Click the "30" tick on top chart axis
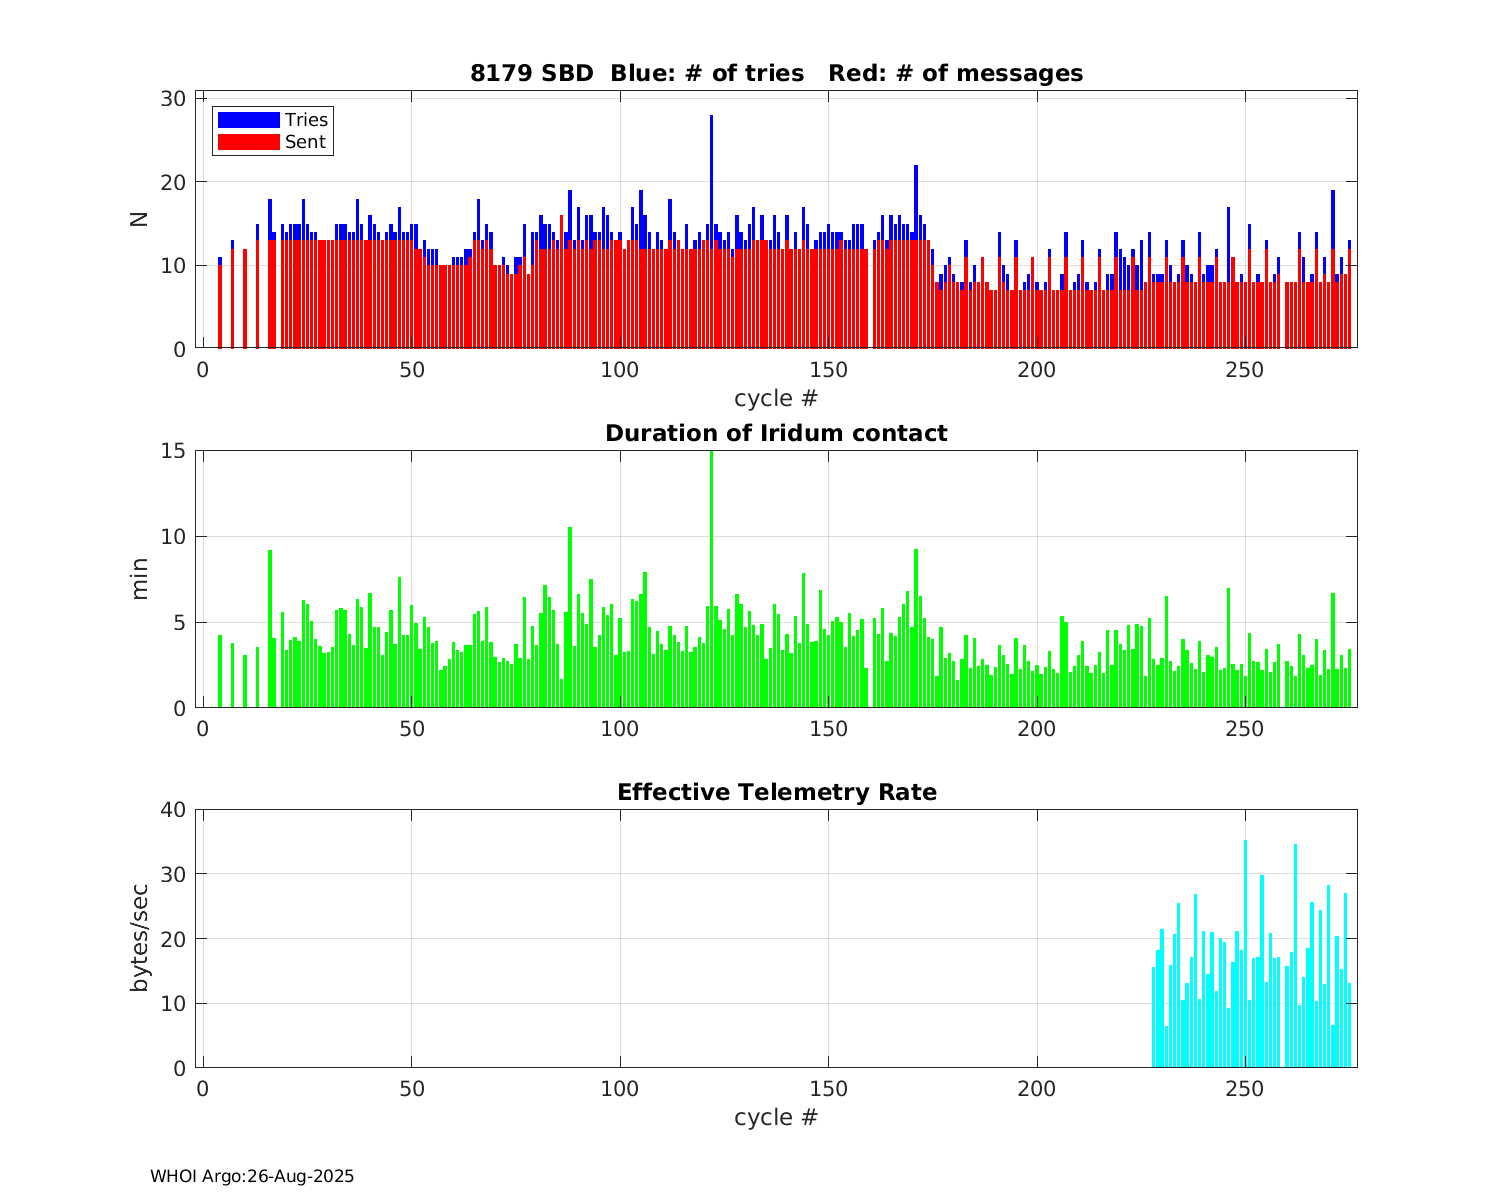This screenshot has width=1500, height=1200. click(173, 98)
